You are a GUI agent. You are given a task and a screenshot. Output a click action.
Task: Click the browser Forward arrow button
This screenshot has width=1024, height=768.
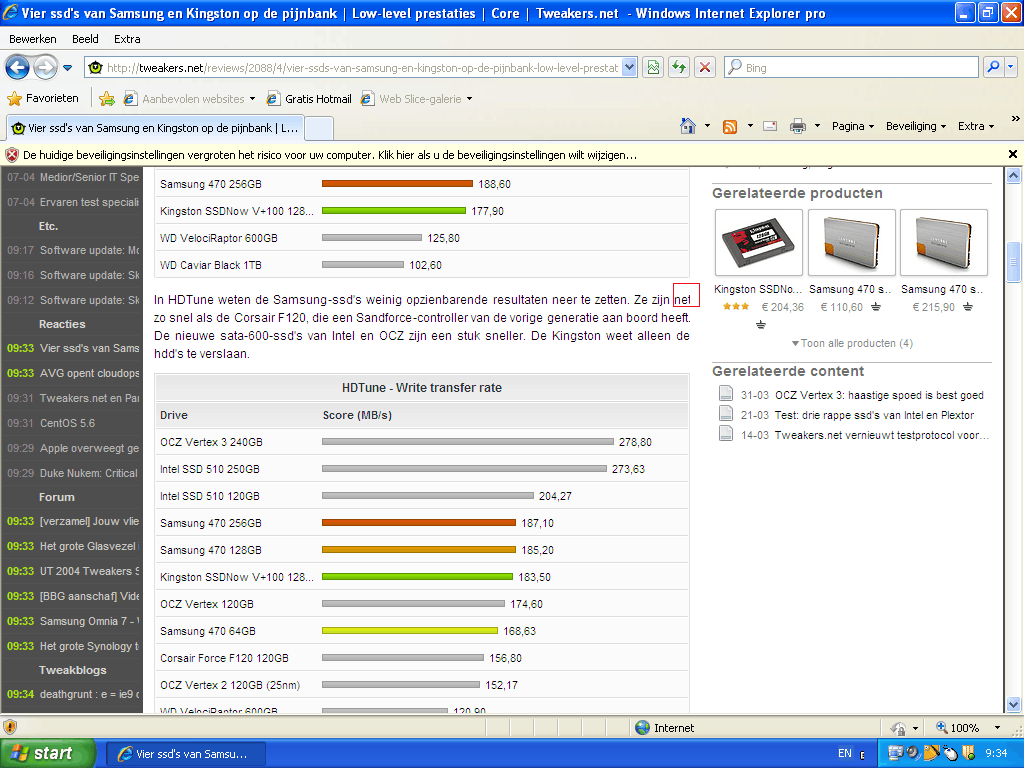click(x=45, y=67)
